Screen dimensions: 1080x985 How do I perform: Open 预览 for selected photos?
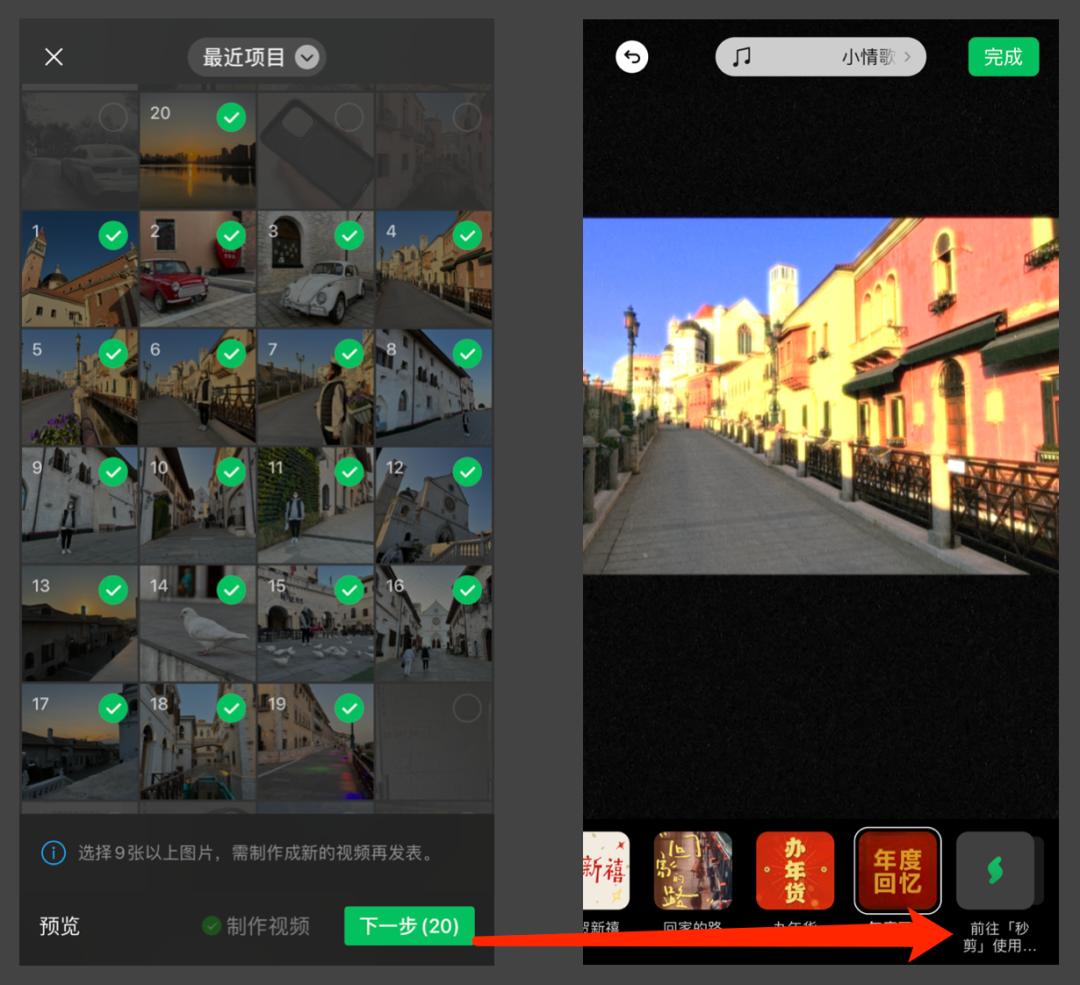59,926
